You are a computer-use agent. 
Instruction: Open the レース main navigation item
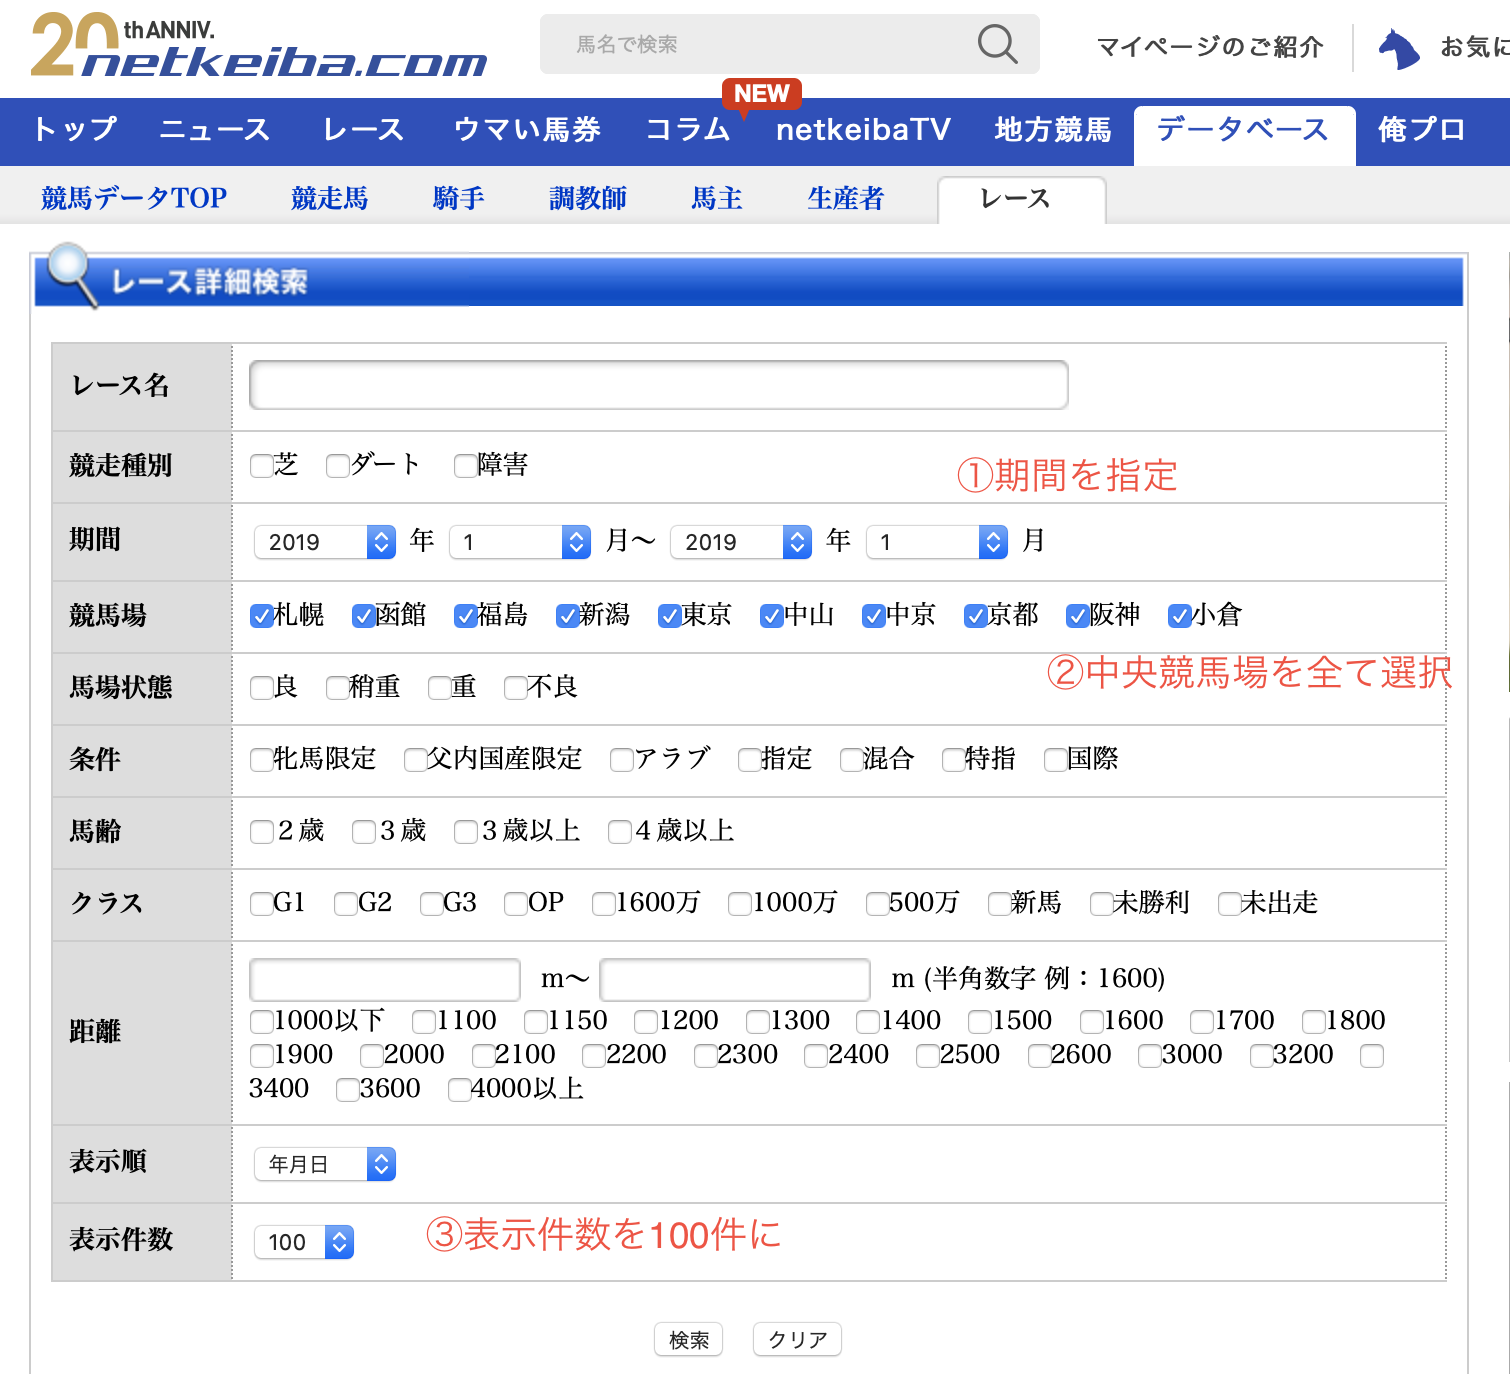coord(363,130)
